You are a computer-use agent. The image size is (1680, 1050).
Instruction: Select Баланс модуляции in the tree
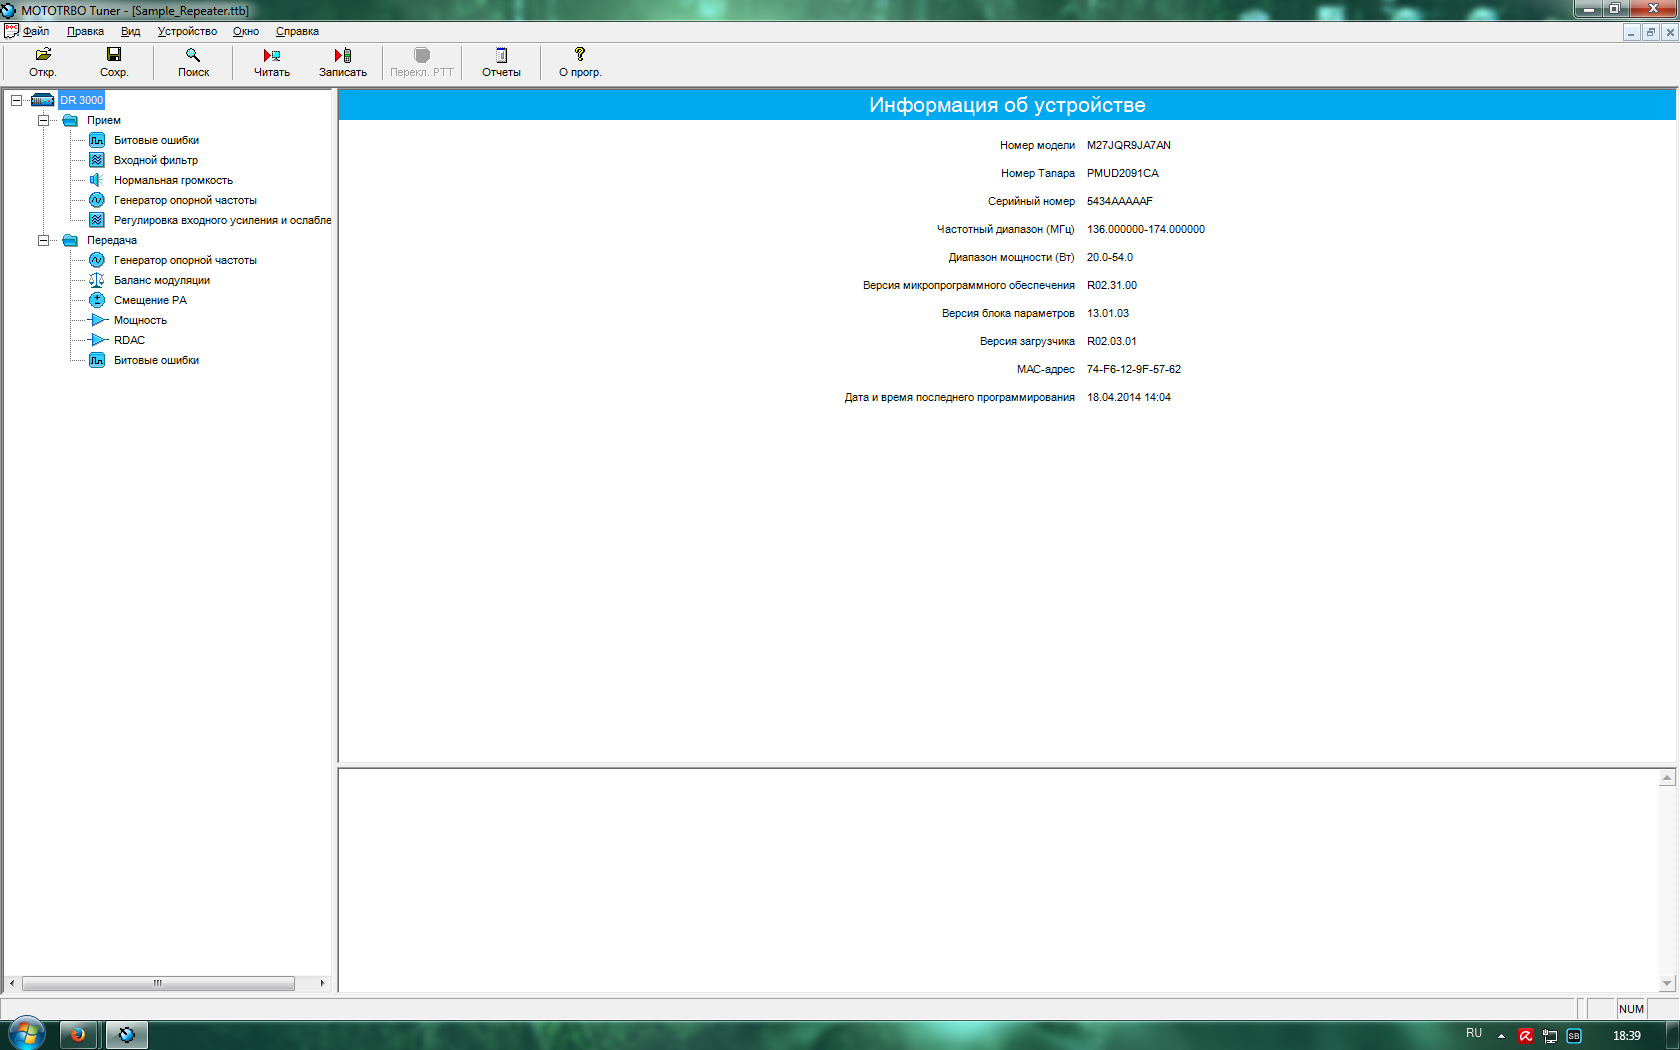(161, 280)
